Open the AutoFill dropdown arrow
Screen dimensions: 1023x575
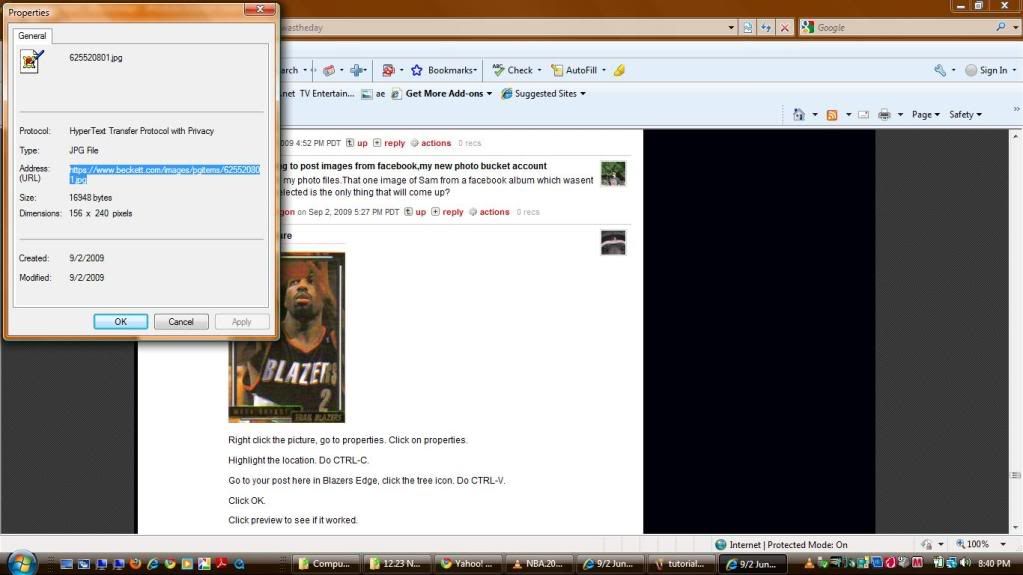(604, 70)
